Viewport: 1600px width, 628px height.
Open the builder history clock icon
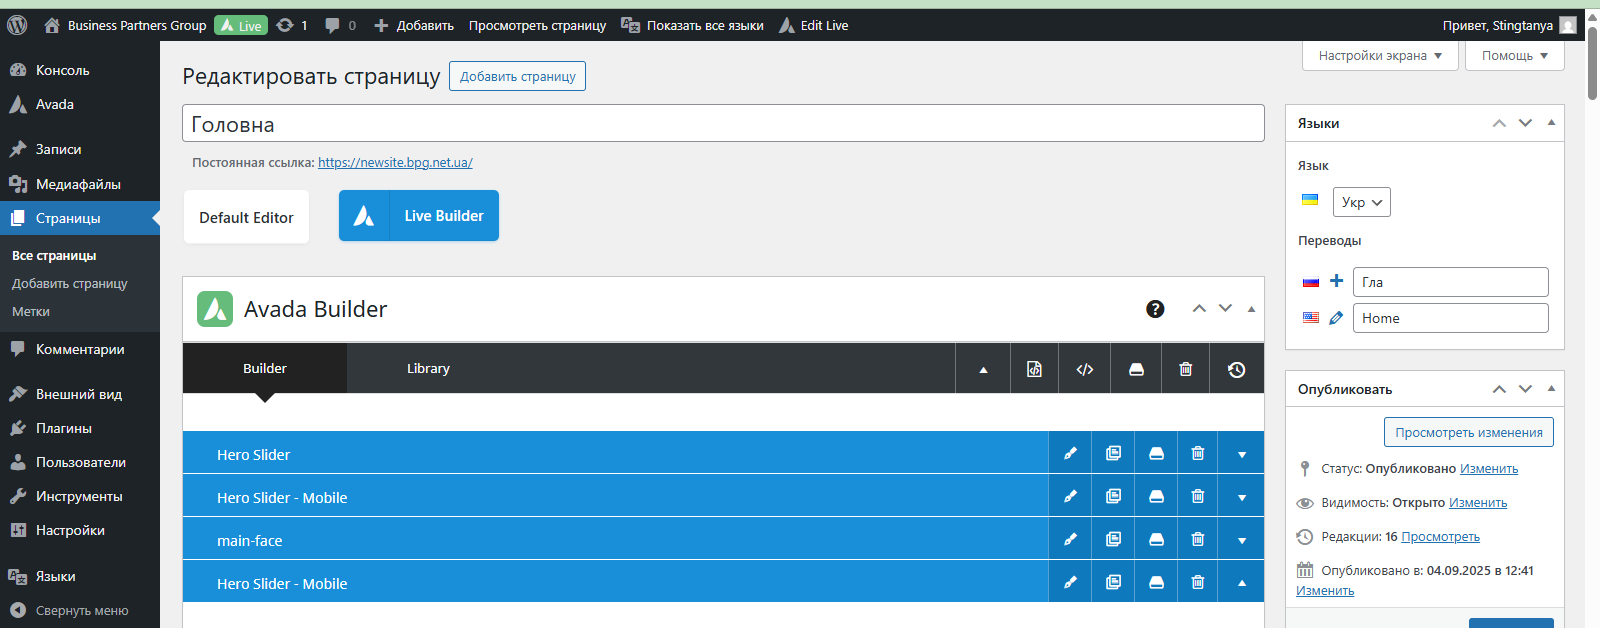point(1237,369)
